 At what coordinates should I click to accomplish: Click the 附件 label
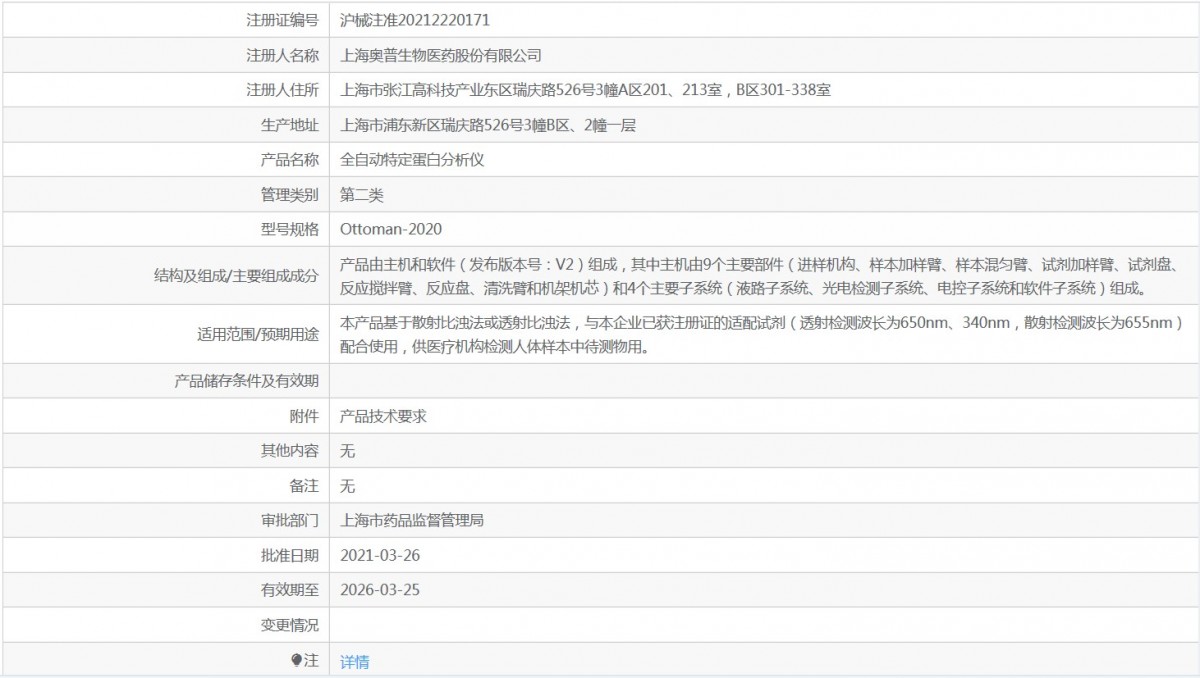[304, 416]
